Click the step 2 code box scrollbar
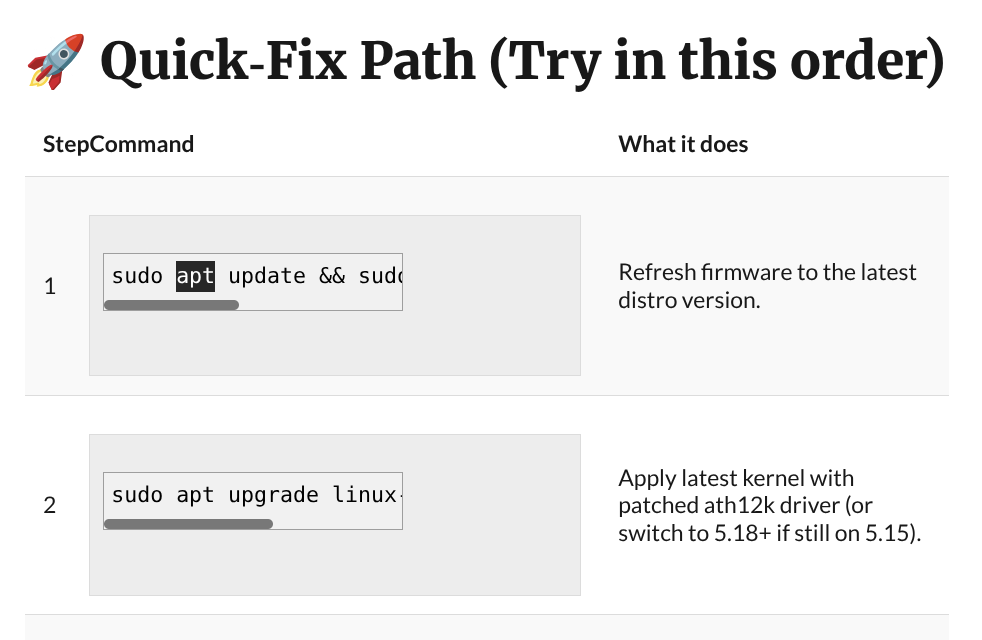This screenshot has height=640, width=982. (188, 523)
